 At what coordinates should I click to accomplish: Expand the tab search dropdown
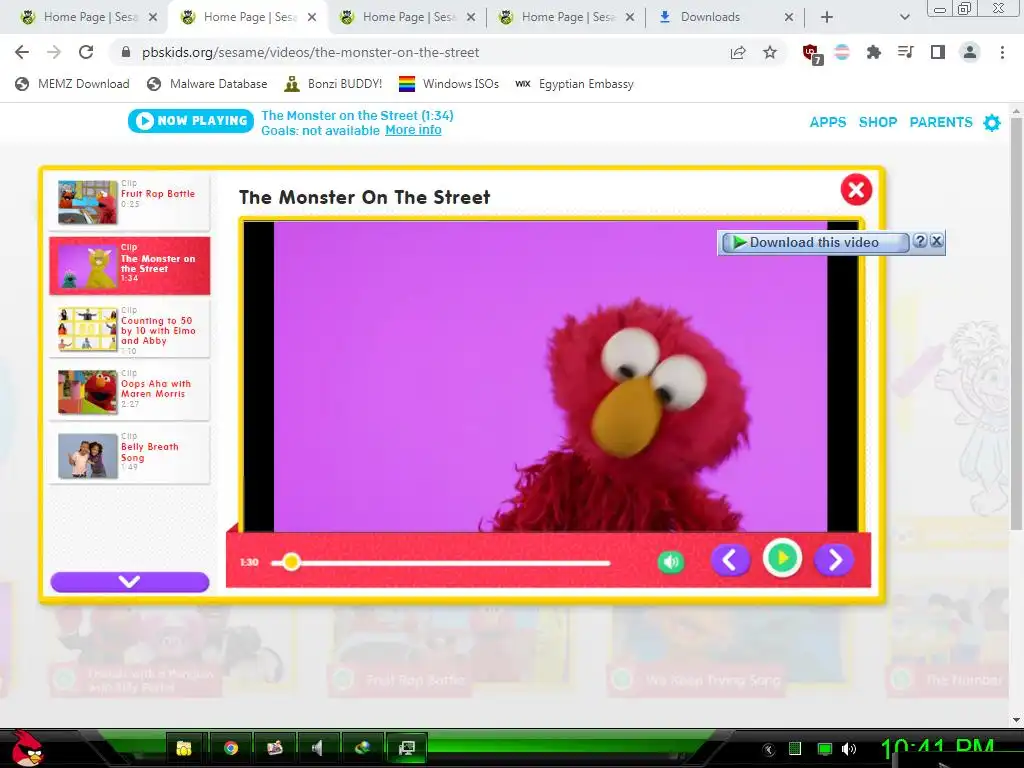[904, 17]
